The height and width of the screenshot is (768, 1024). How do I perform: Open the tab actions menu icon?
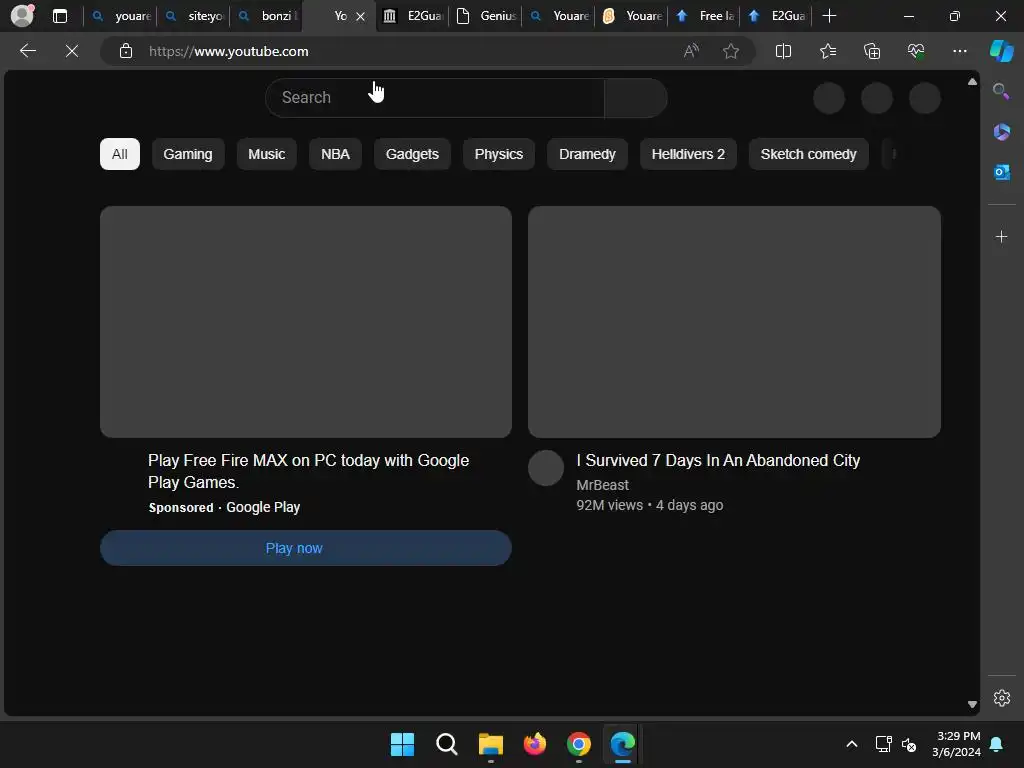pos(59,16)
